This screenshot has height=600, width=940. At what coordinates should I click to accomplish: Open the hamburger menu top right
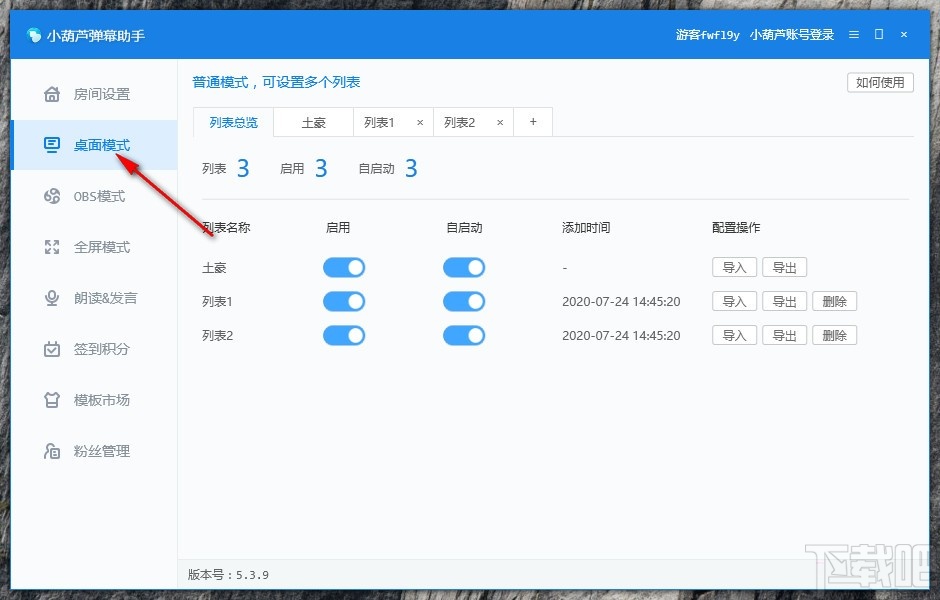click(853, 33)
